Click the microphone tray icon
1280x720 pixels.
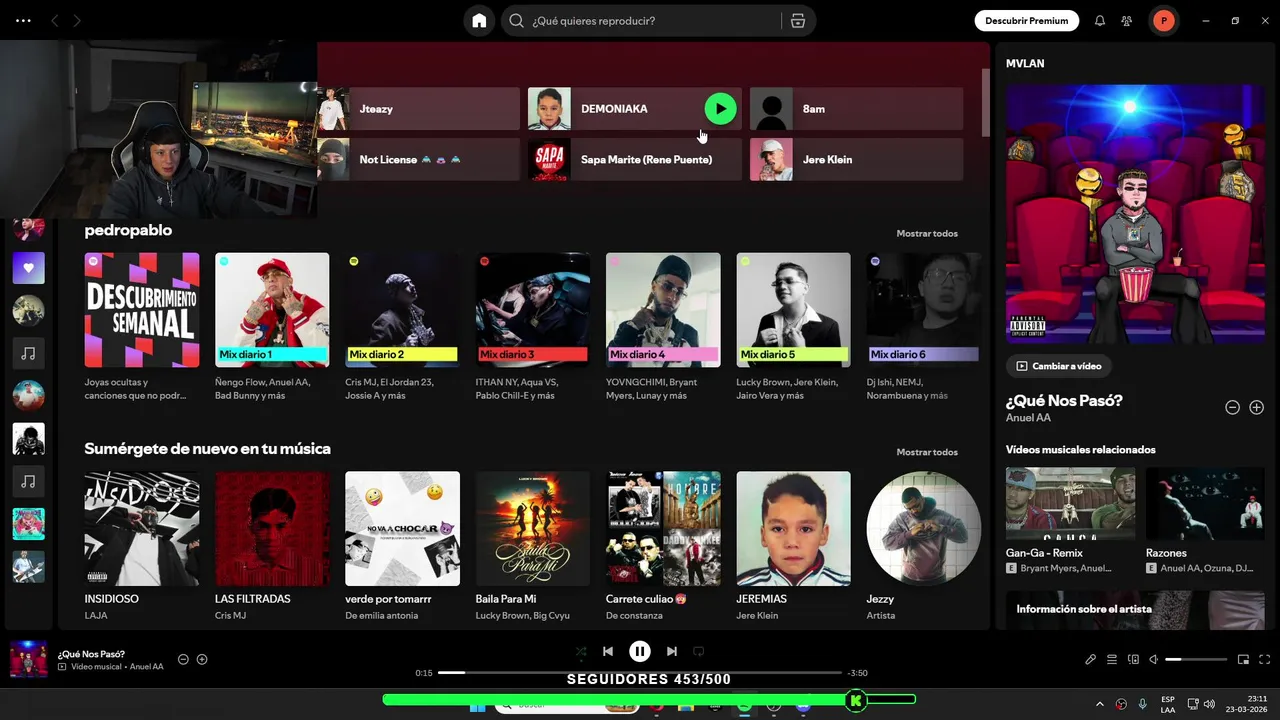pyautogui.click(x=1142, y=704)
